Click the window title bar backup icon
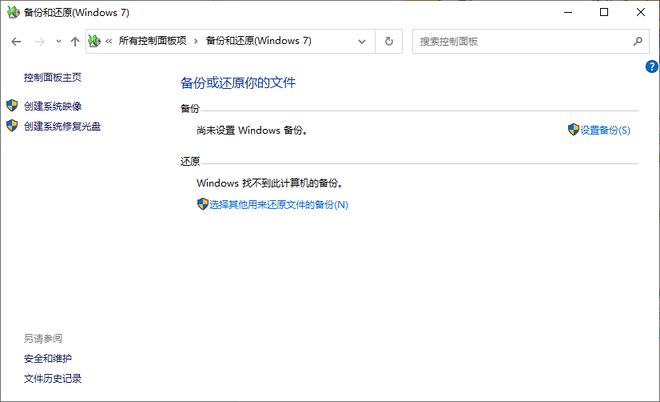660x402 pixels. point(13,12)
